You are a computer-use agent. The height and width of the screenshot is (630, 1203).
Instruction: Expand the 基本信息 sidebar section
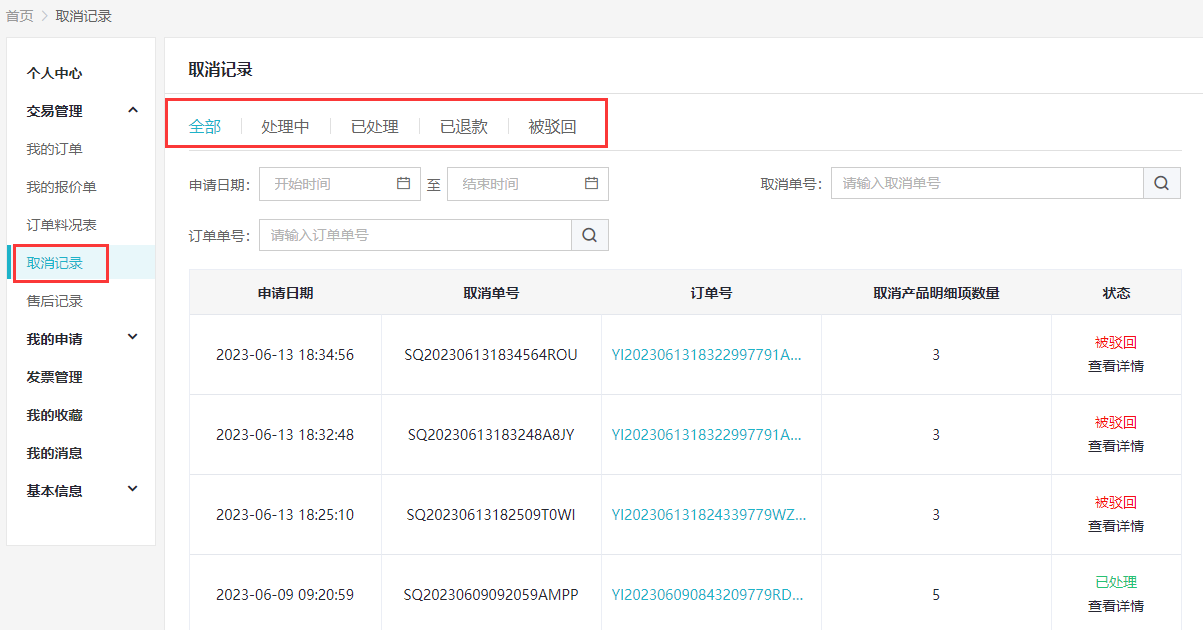[x=133, y=490]
